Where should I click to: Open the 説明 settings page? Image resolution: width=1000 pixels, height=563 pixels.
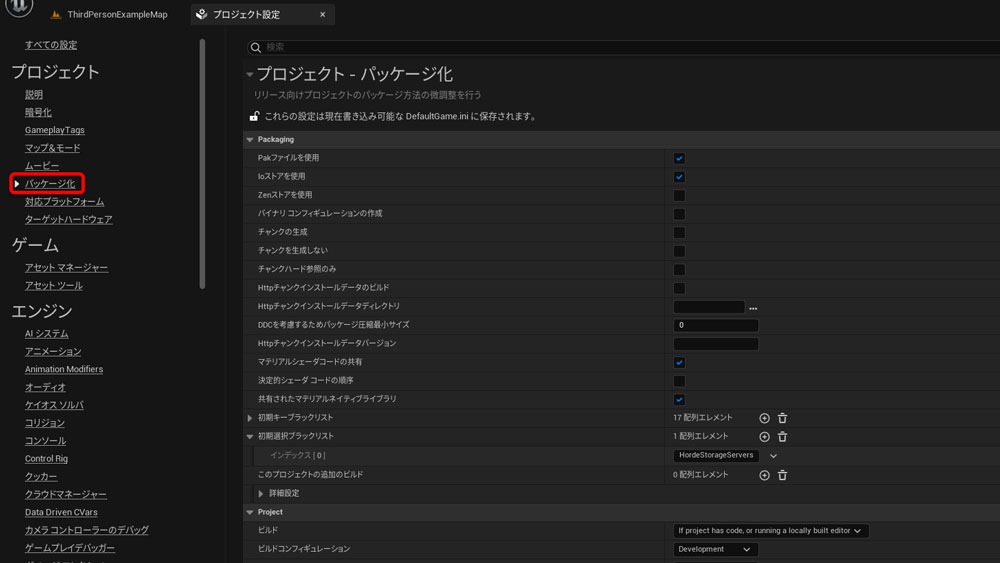coord(34,94)
